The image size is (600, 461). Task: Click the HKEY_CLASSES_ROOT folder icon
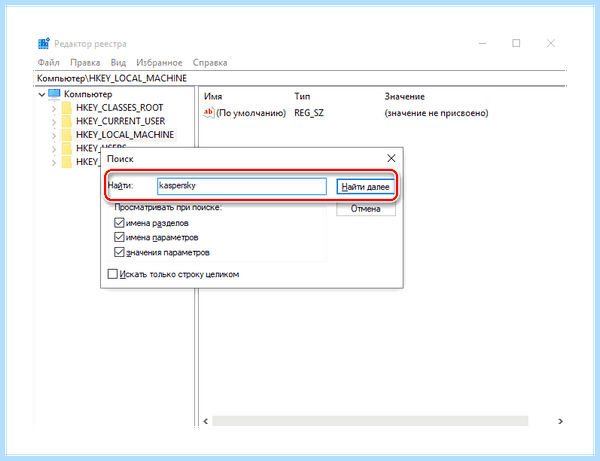[x=67, y=108]
